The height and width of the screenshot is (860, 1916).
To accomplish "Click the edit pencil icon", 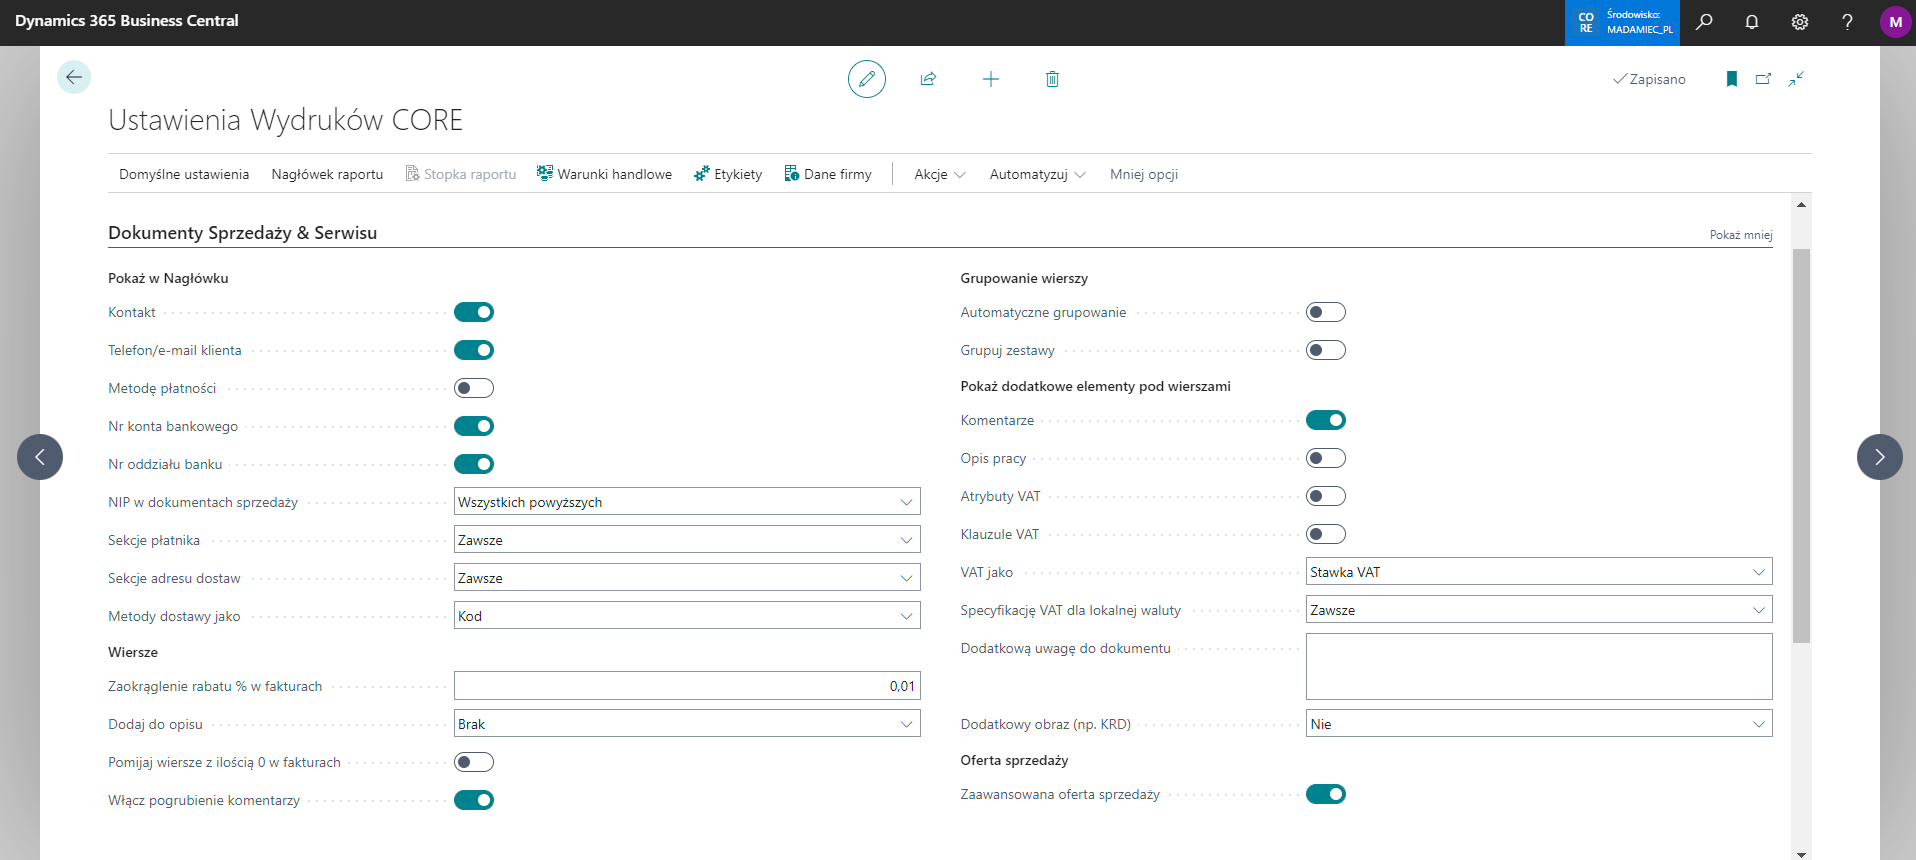I will (867, 79).
